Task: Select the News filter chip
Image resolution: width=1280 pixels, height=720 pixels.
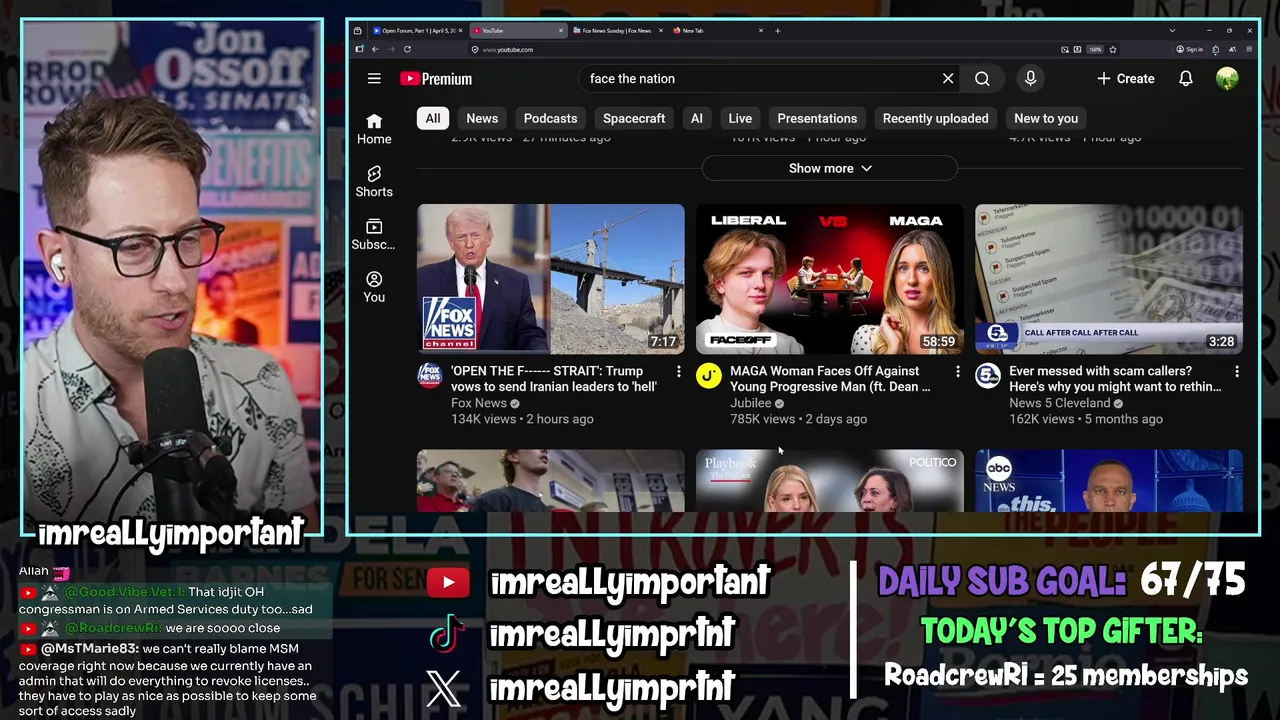Action: click(x=482, y=118)
